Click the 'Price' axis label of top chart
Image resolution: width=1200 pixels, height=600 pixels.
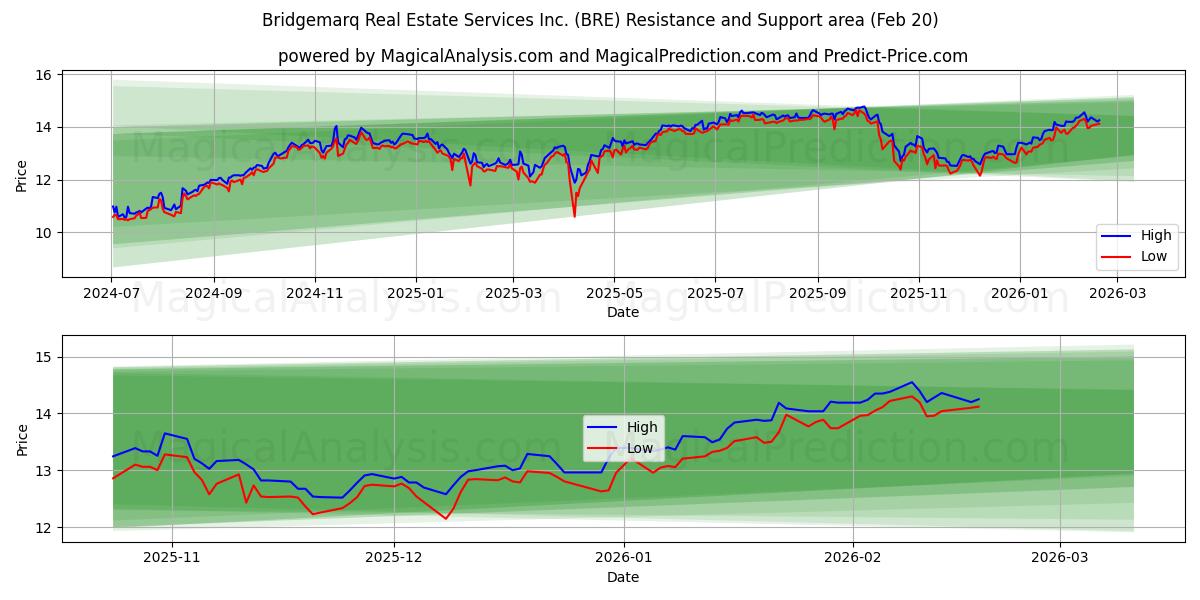[22, 174]
